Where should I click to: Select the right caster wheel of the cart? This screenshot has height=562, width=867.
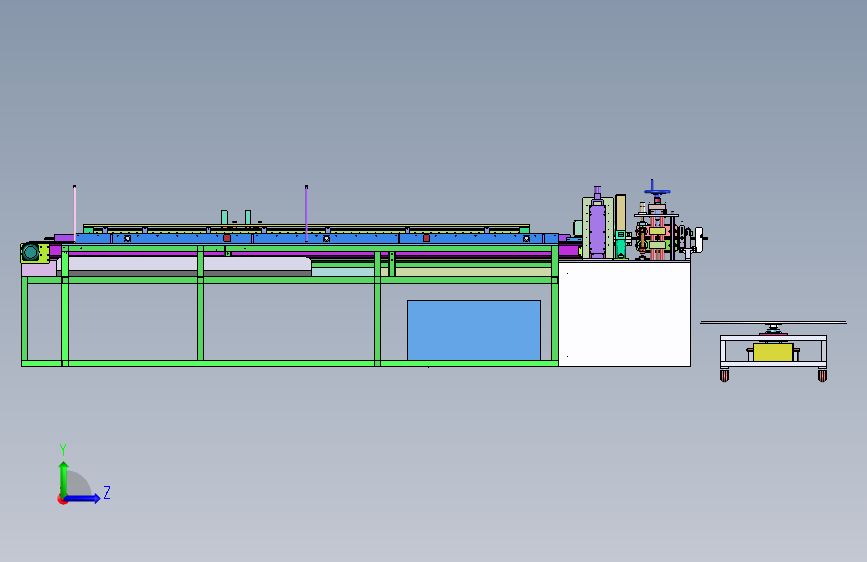coord(822,376)
